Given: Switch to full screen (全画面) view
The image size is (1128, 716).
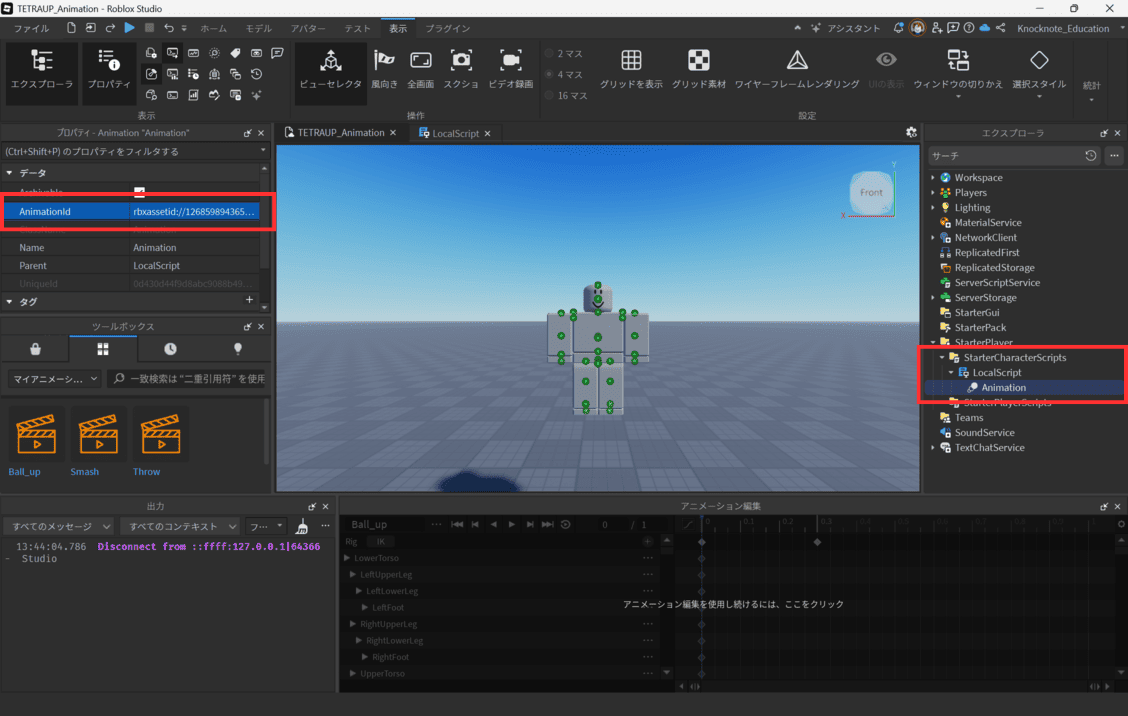Looking at the screenshot, I should [x=420, y=70].
